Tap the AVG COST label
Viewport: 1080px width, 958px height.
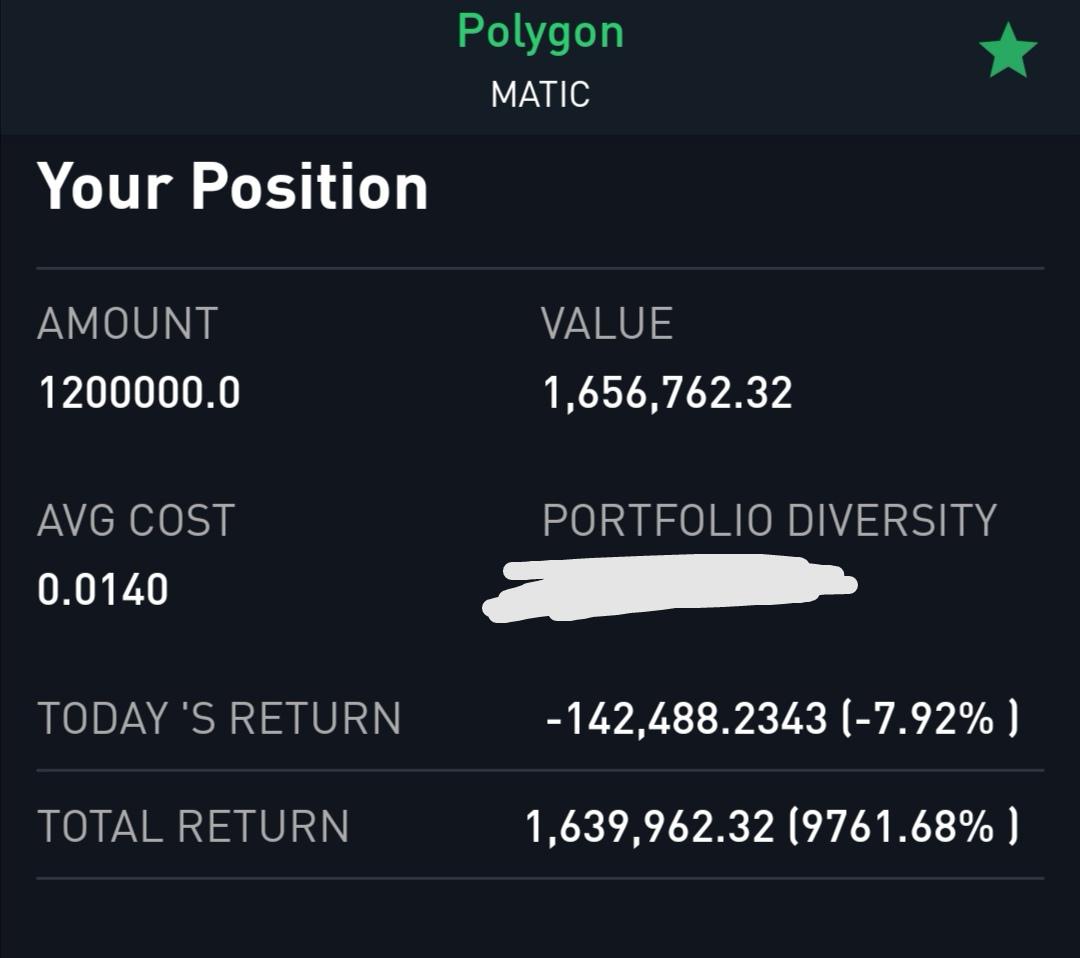pos(135,520)
